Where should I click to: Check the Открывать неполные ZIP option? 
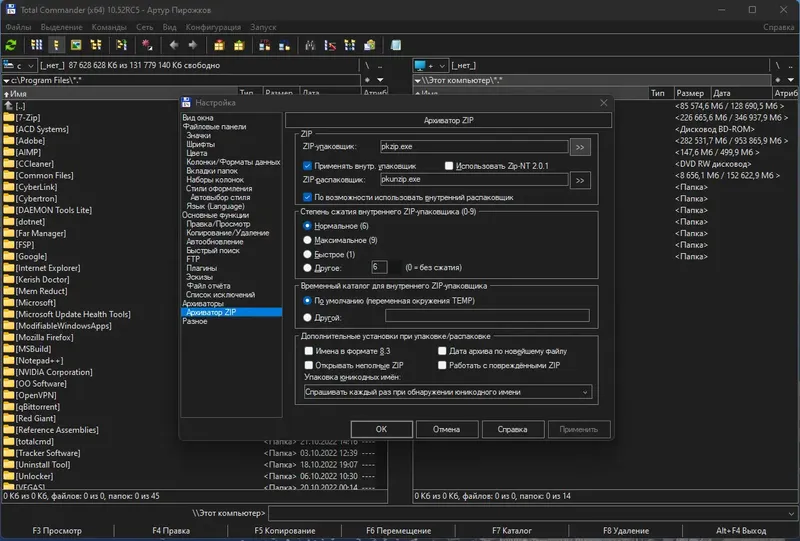click(308, 365)
